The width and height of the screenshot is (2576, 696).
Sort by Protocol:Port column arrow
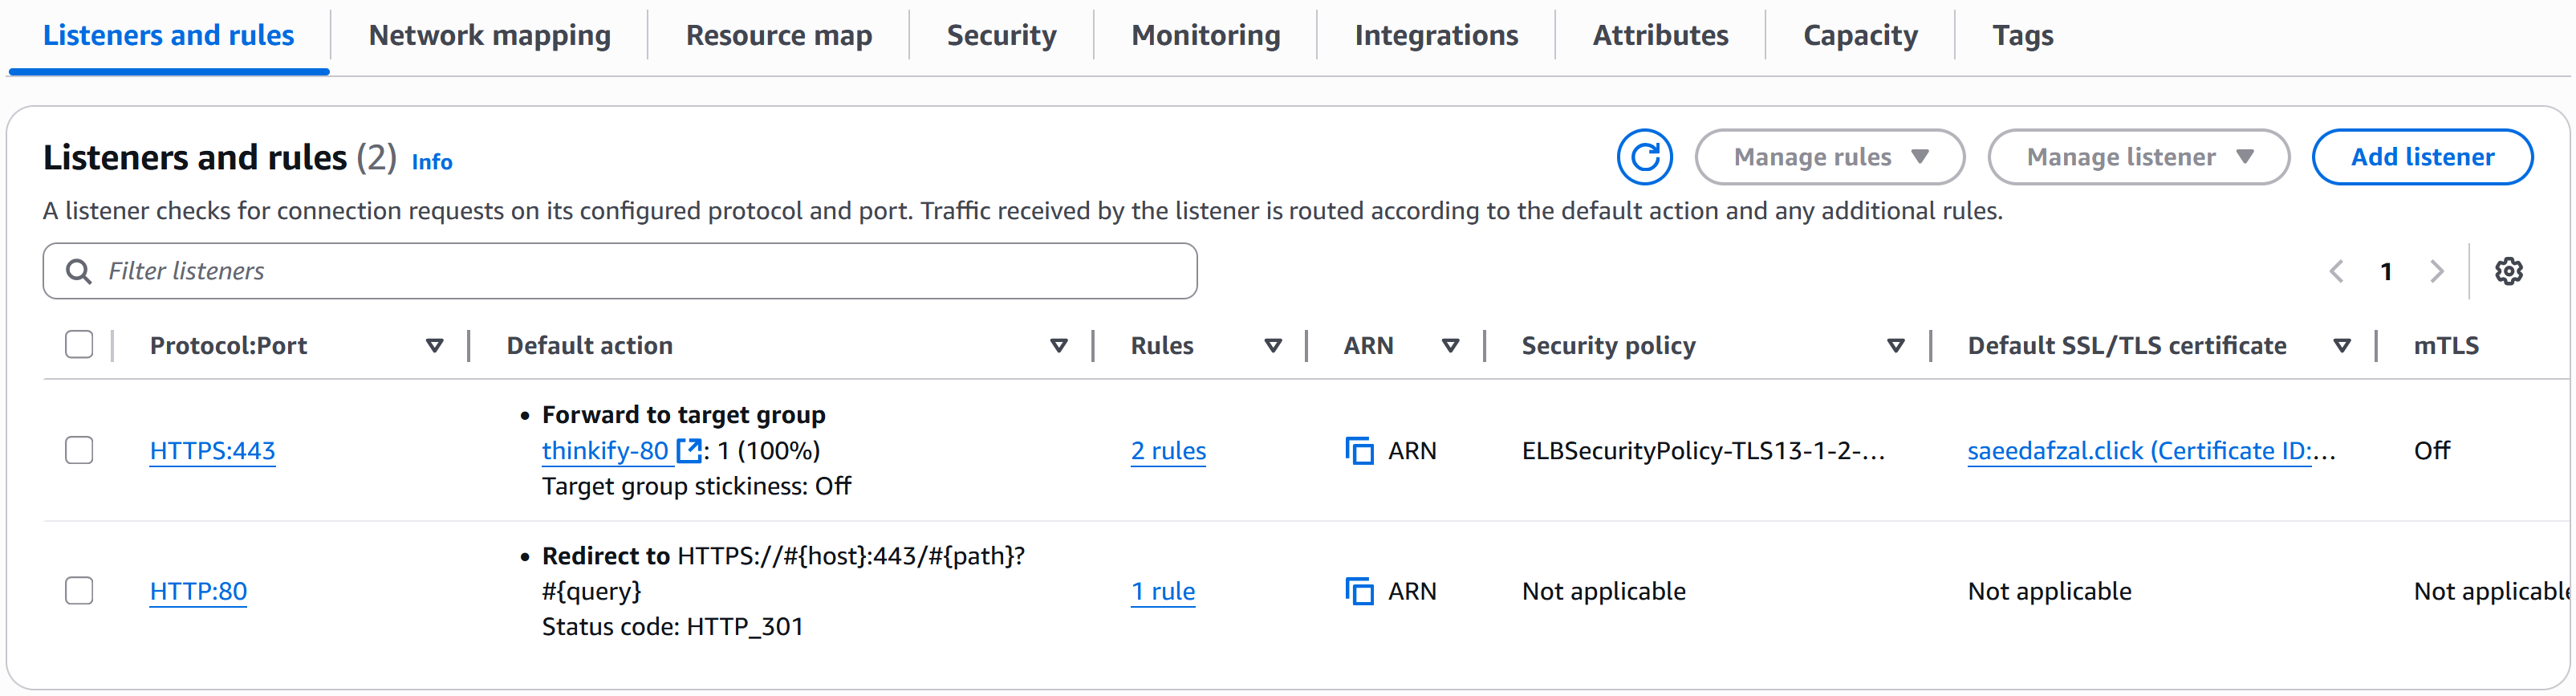[x=434, y=346]
